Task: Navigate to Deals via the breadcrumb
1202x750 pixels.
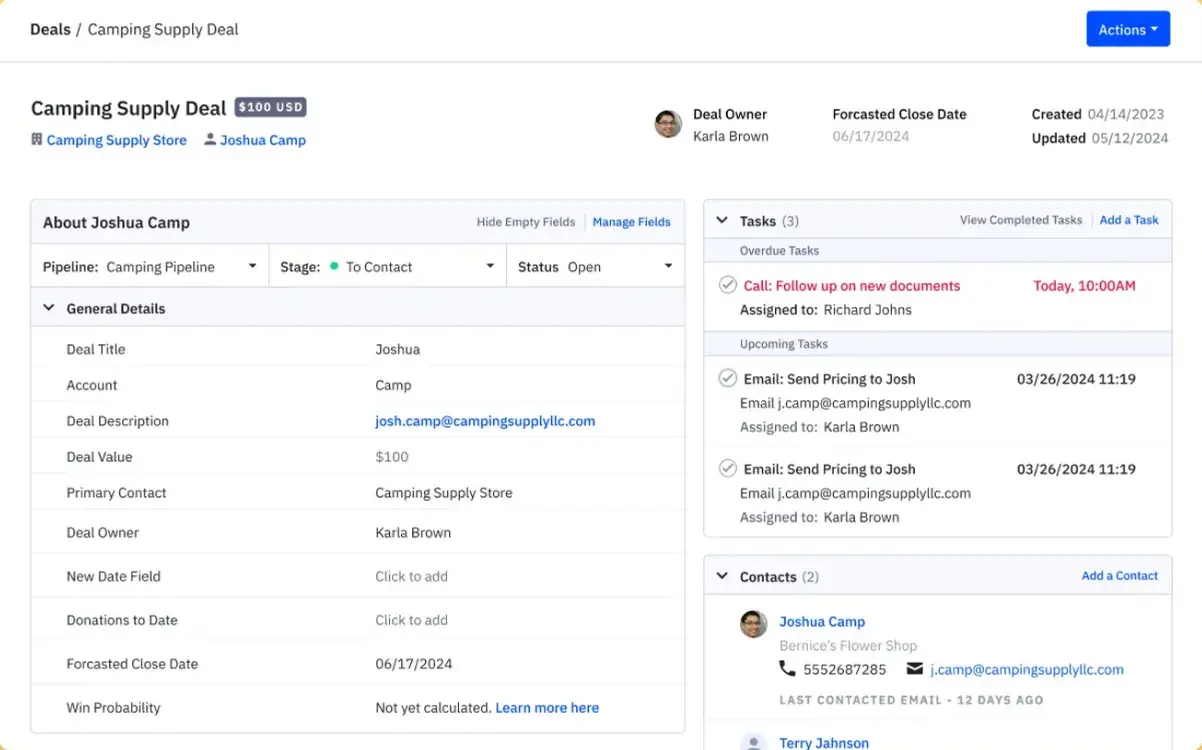Action: coord(50,29)
